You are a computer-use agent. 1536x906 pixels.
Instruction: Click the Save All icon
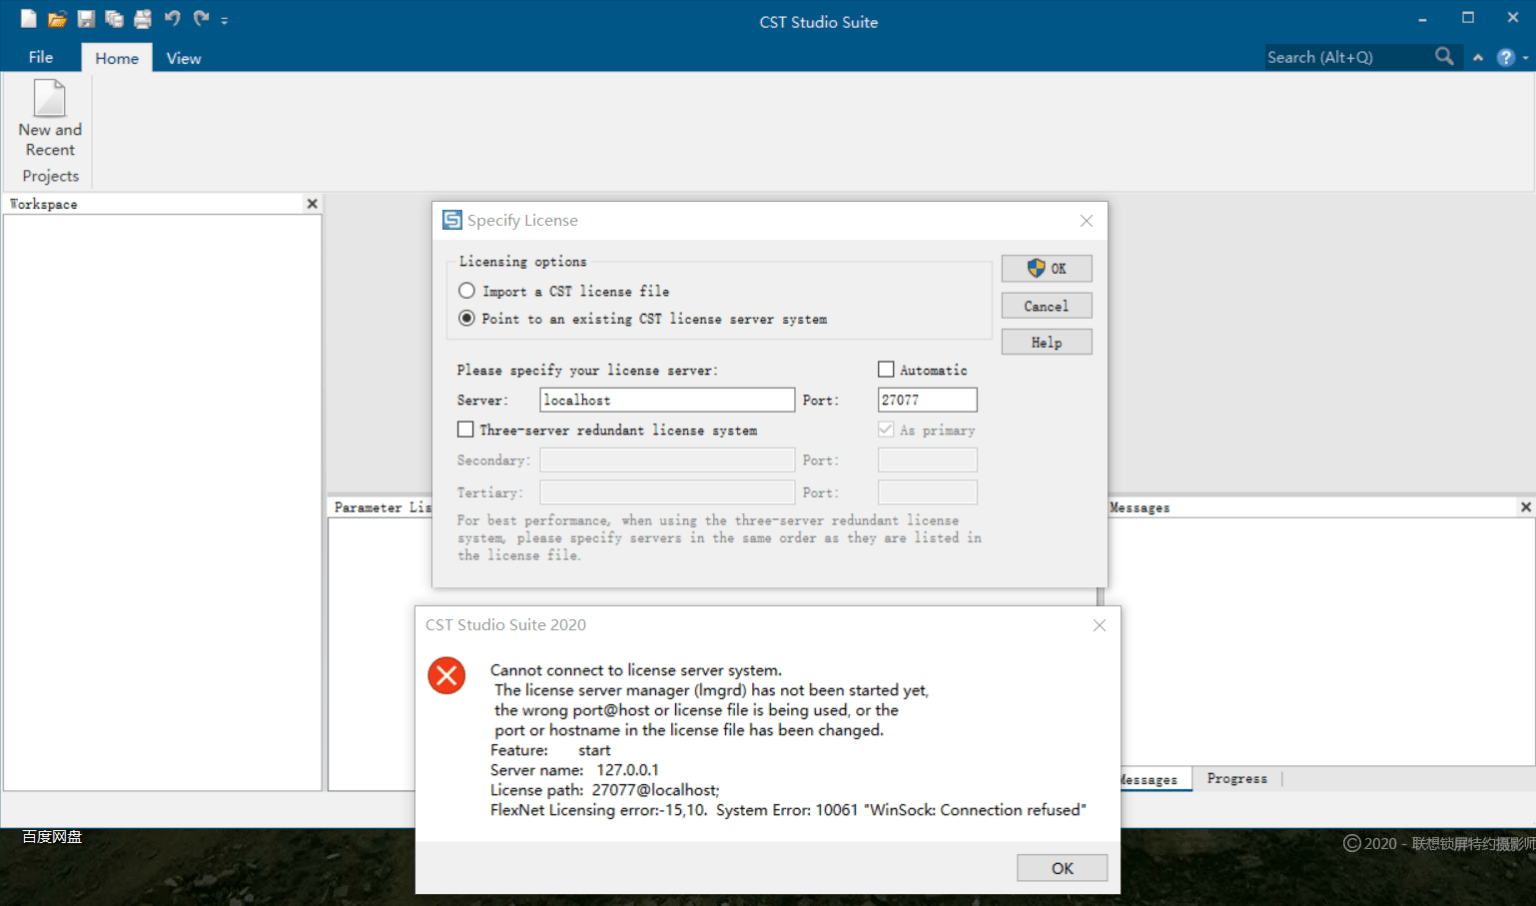tap(114, 19)
